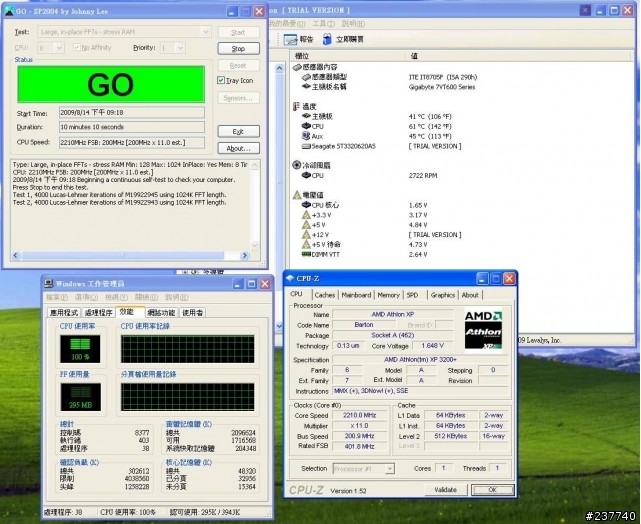
Task: Click the Validate button in CPU-Z
Action: [x=446, y=490]
